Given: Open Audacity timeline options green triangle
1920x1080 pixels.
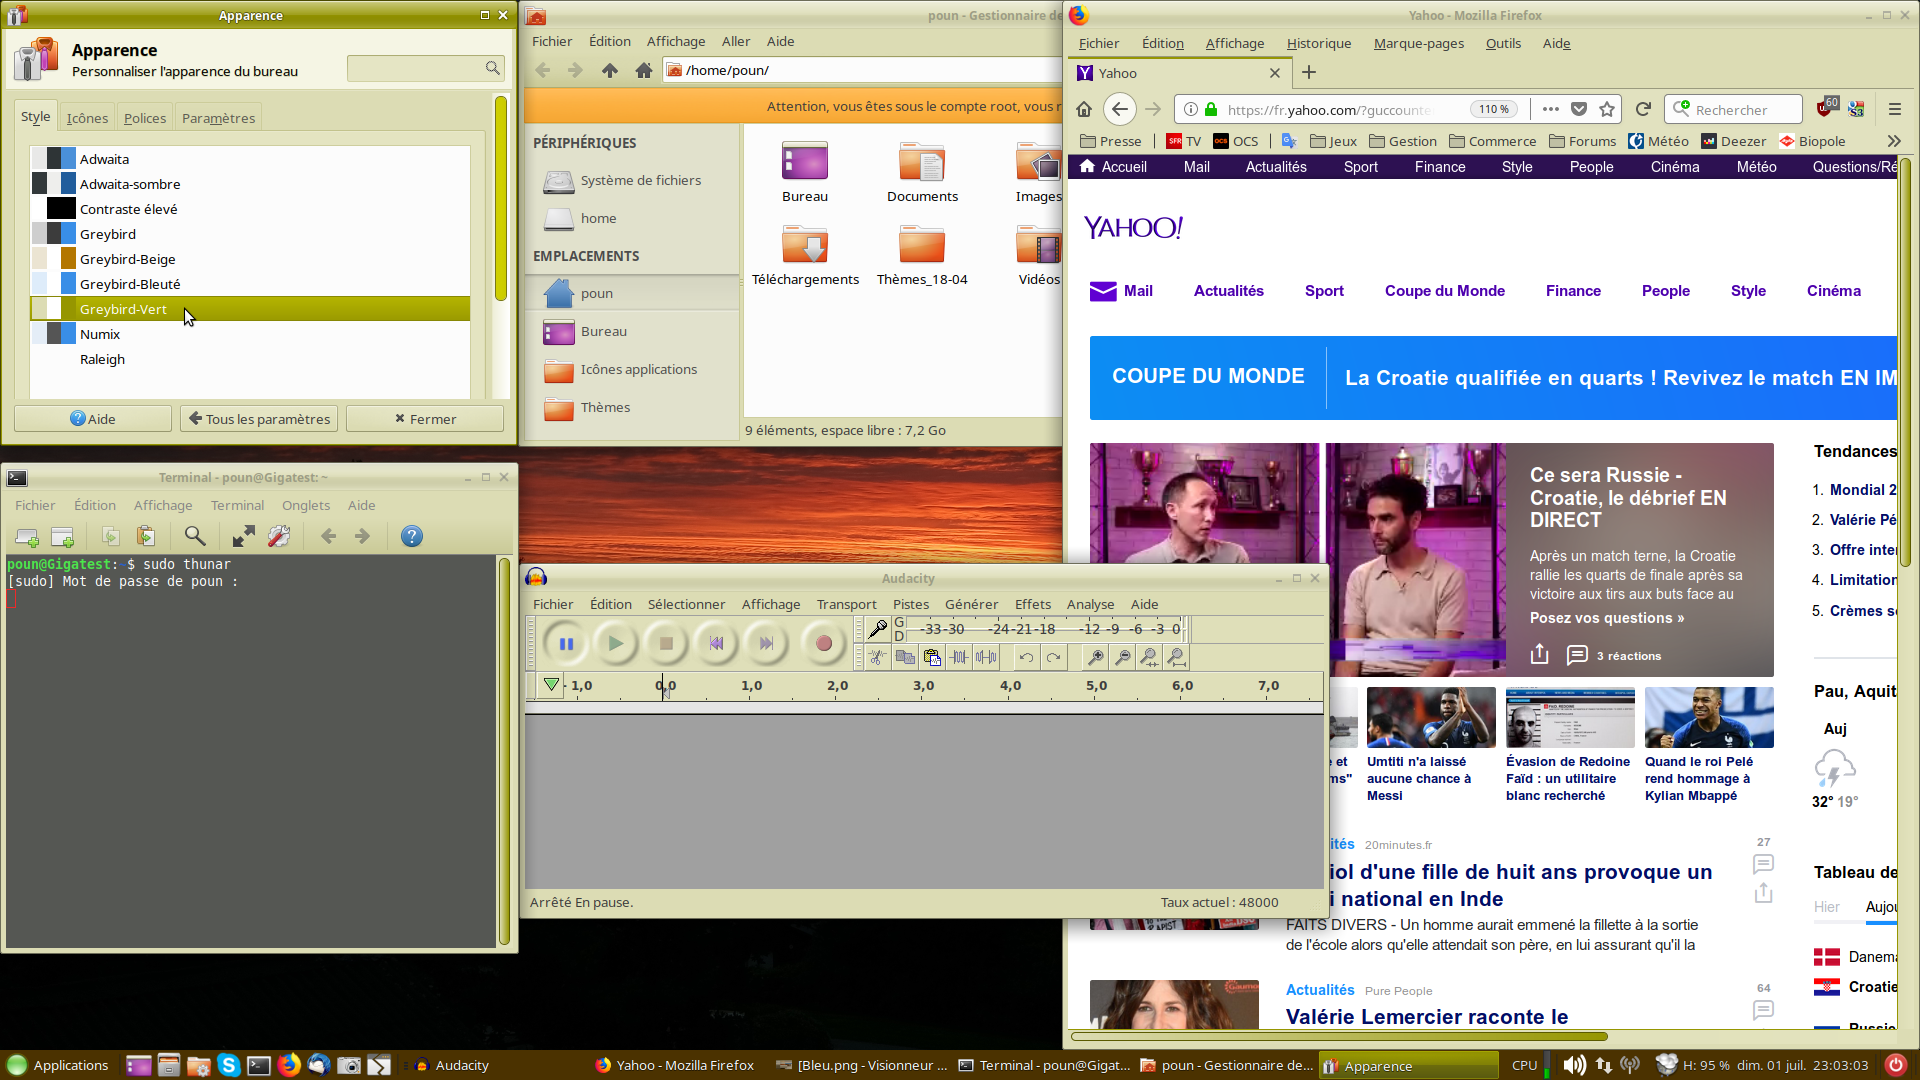Looking at the screenshot, I should click(x=551, y=685).
